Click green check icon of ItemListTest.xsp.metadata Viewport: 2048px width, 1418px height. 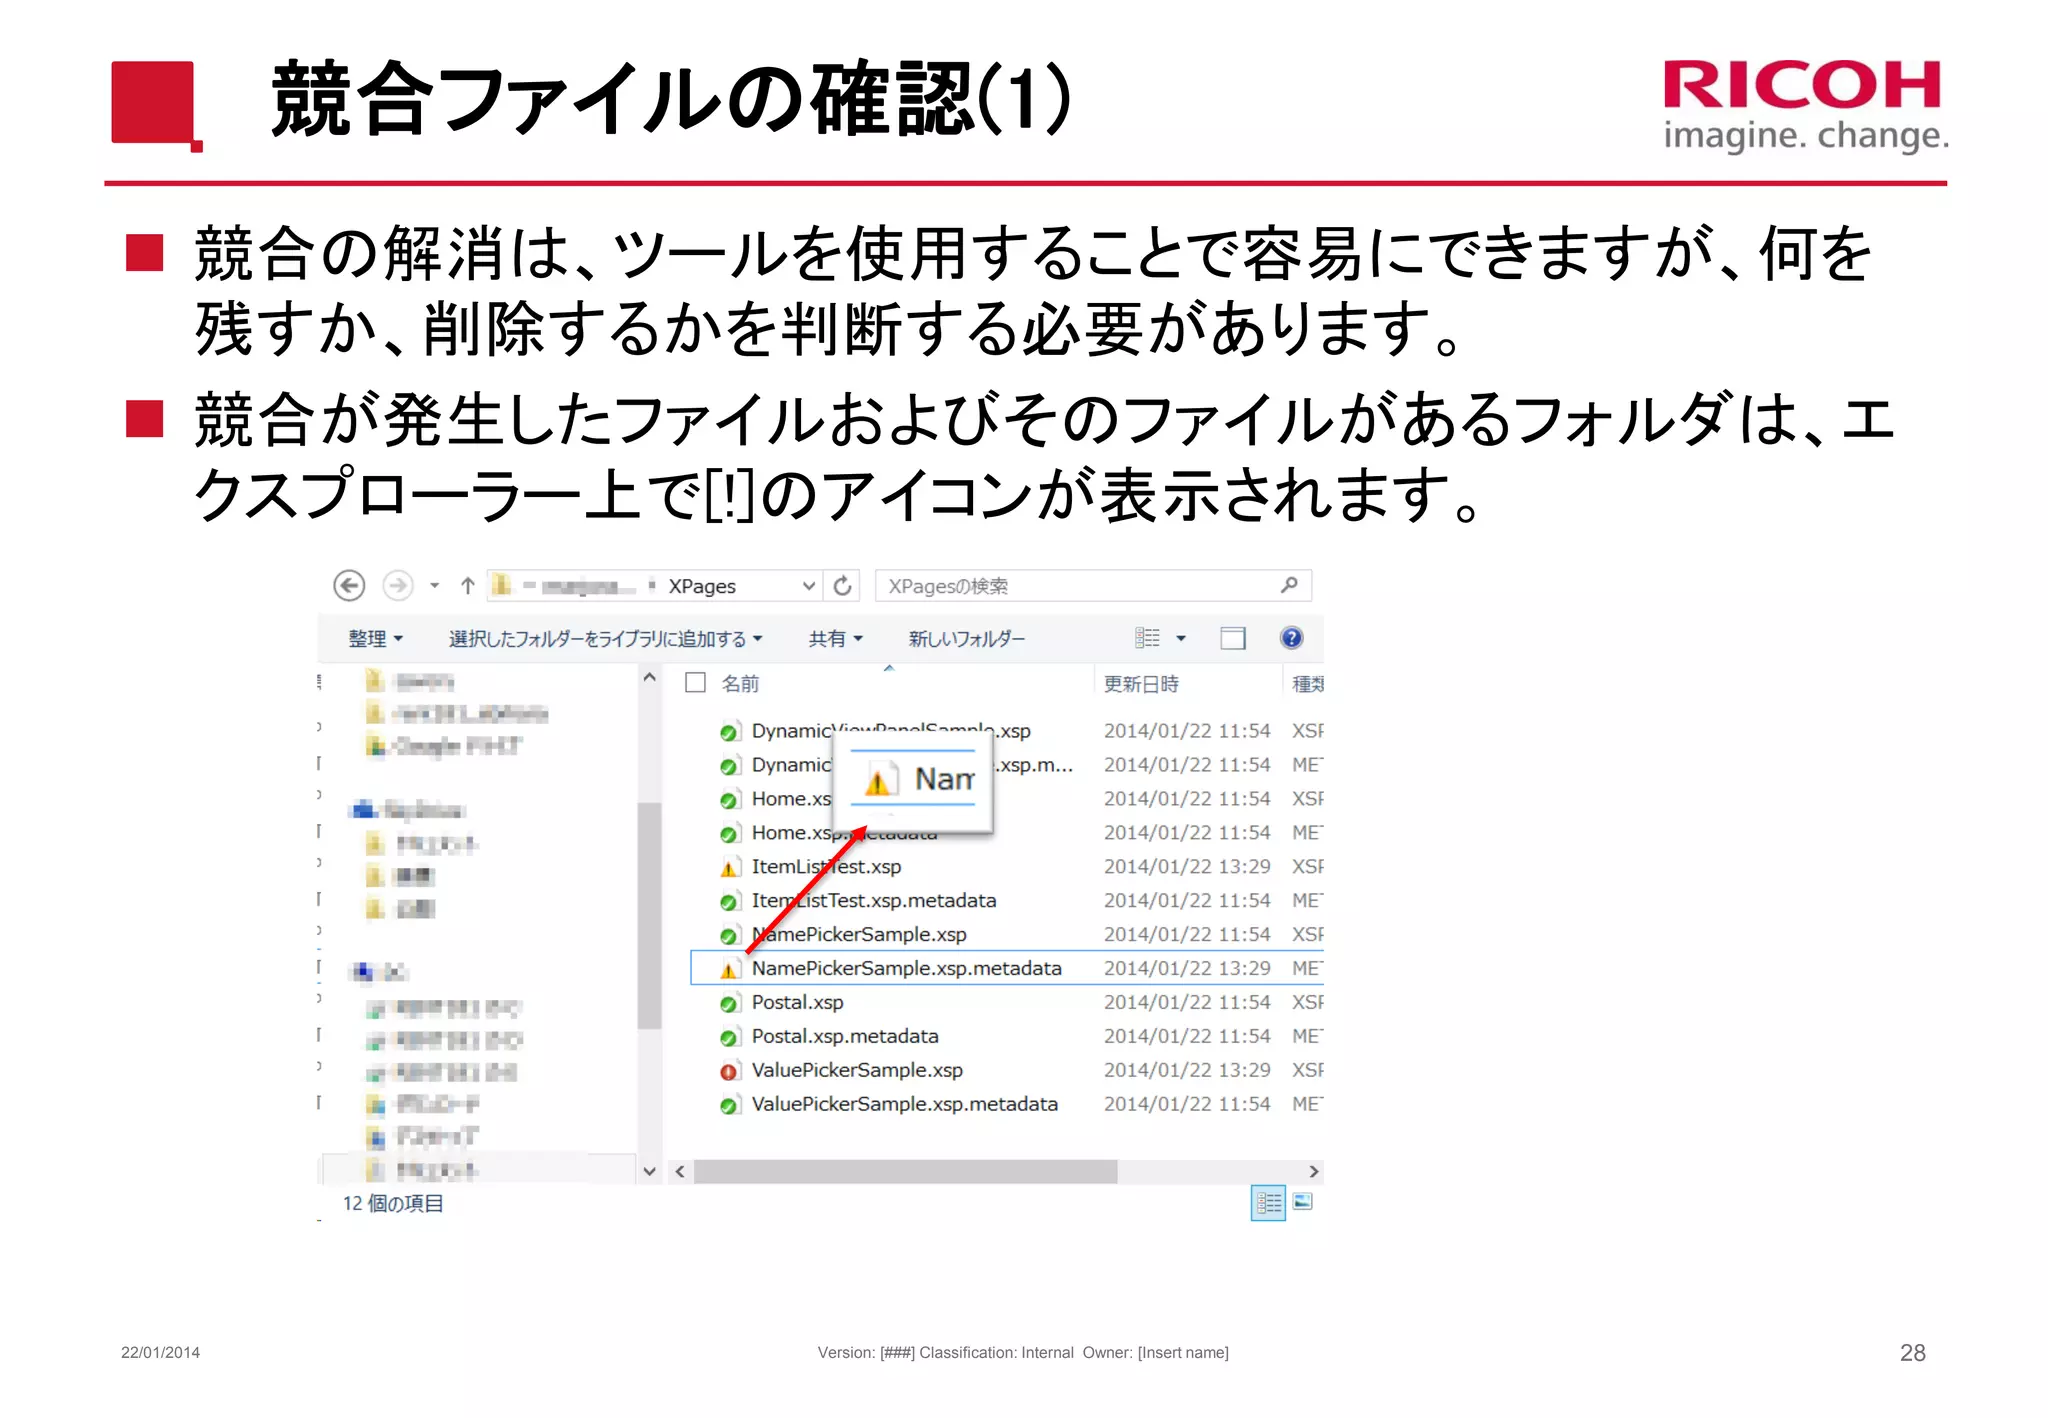point(730,902)
